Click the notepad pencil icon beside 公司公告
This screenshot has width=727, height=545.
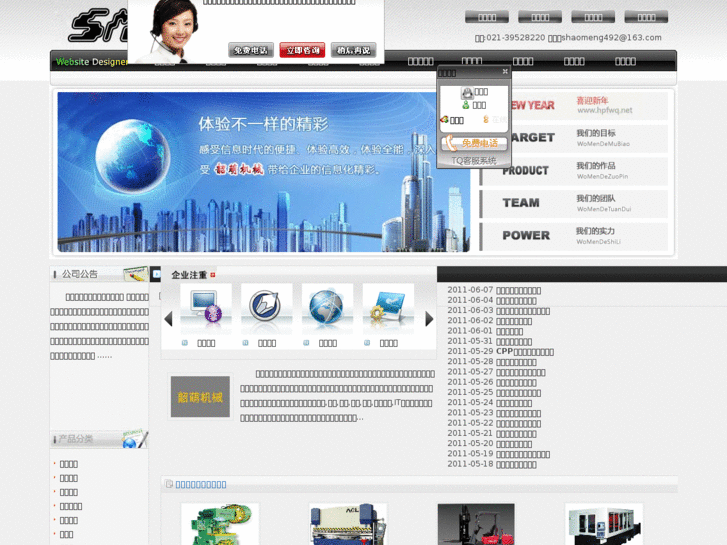[x=136, y=274]
